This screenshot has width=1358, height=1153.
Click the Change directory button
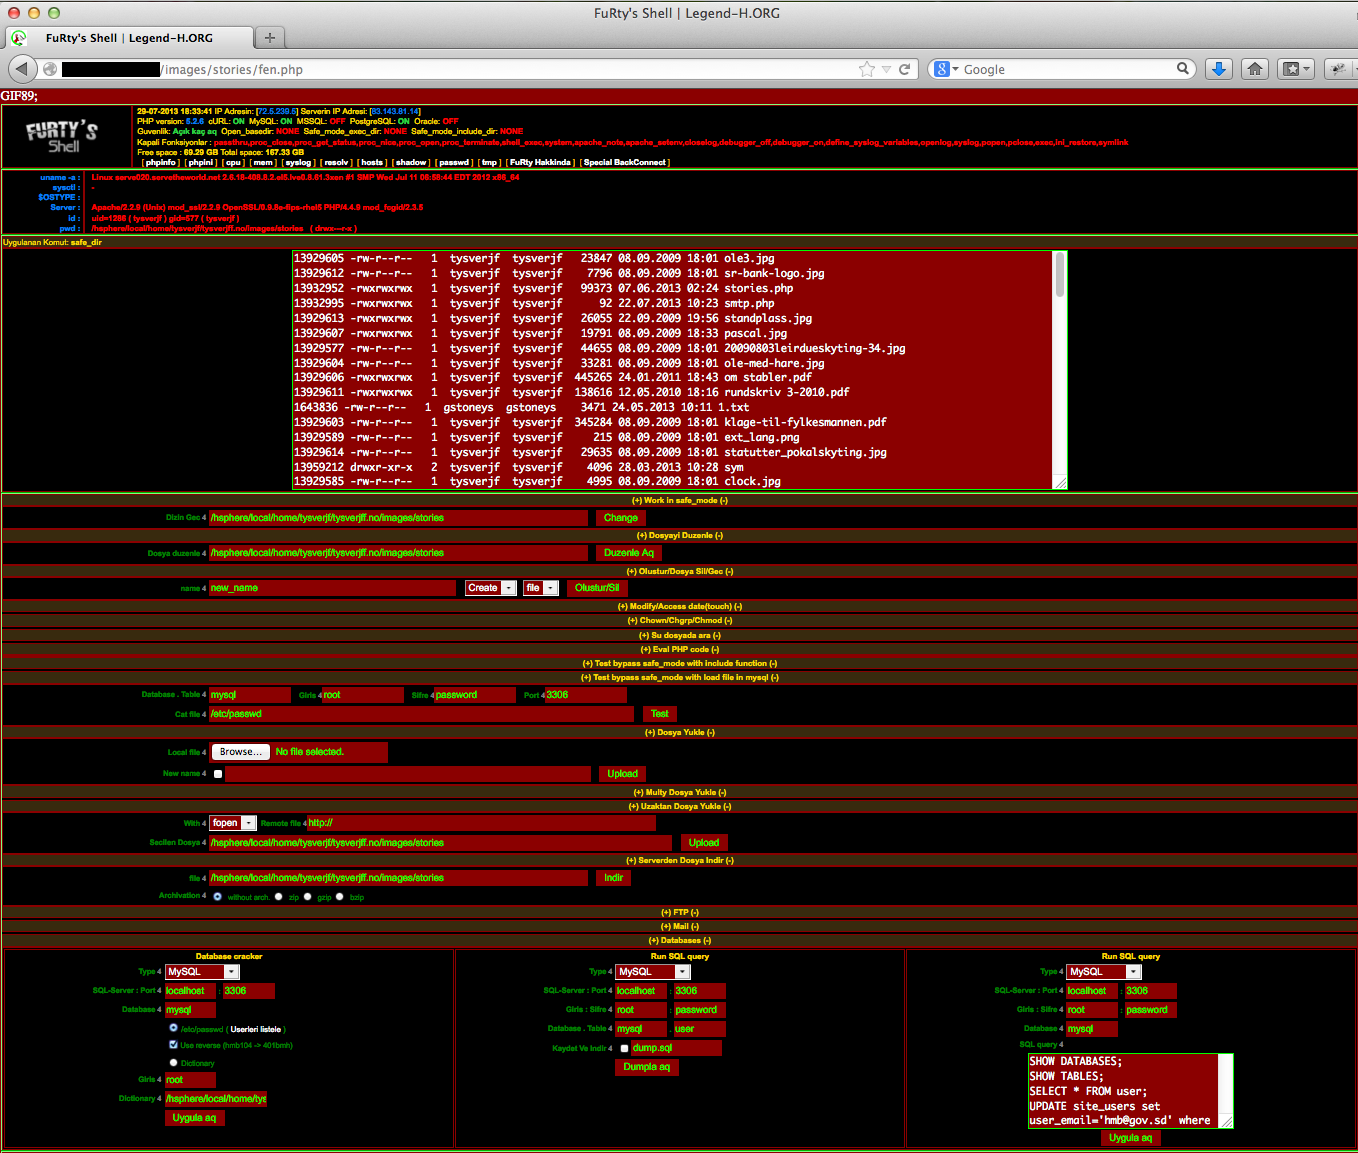tap(620, 518)
